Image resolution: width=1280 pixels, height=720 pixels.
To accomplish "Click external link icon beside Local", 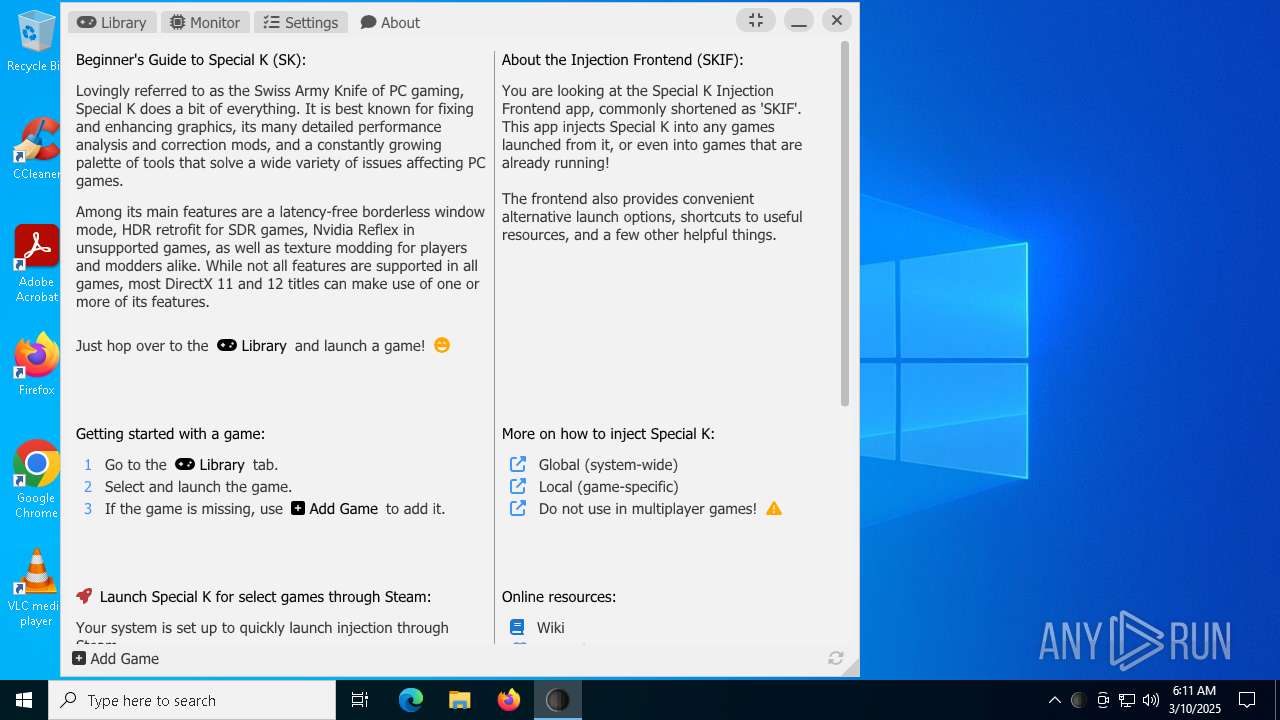I will tap(518, 486).
